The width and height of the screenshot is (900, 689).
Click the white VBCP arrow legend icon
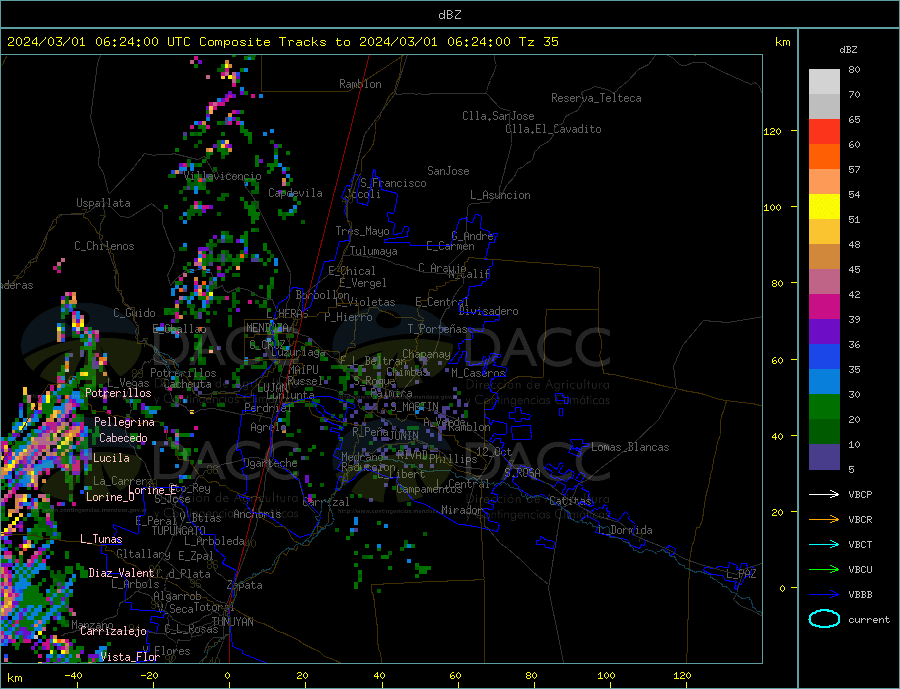[x=824, y=494]
